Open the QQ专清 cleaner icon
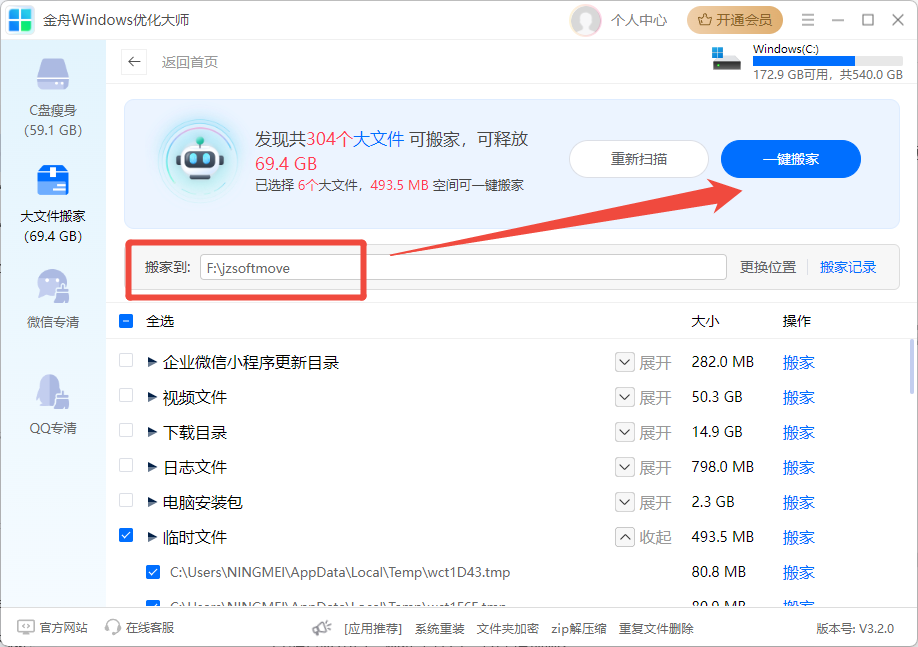Screen dimensions: 918x647 [x=53, y=391]
